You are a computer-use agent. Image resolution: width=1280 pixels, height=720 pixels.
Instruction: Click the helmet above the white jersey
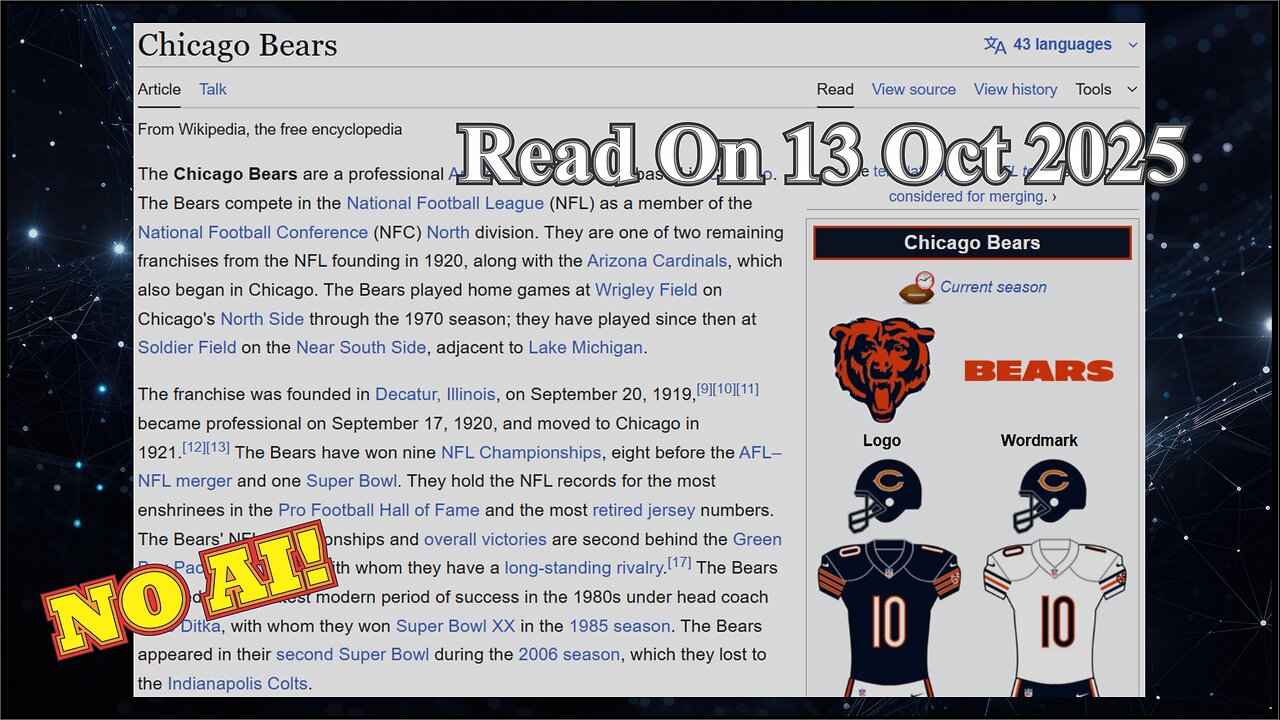pos(1050,495)
